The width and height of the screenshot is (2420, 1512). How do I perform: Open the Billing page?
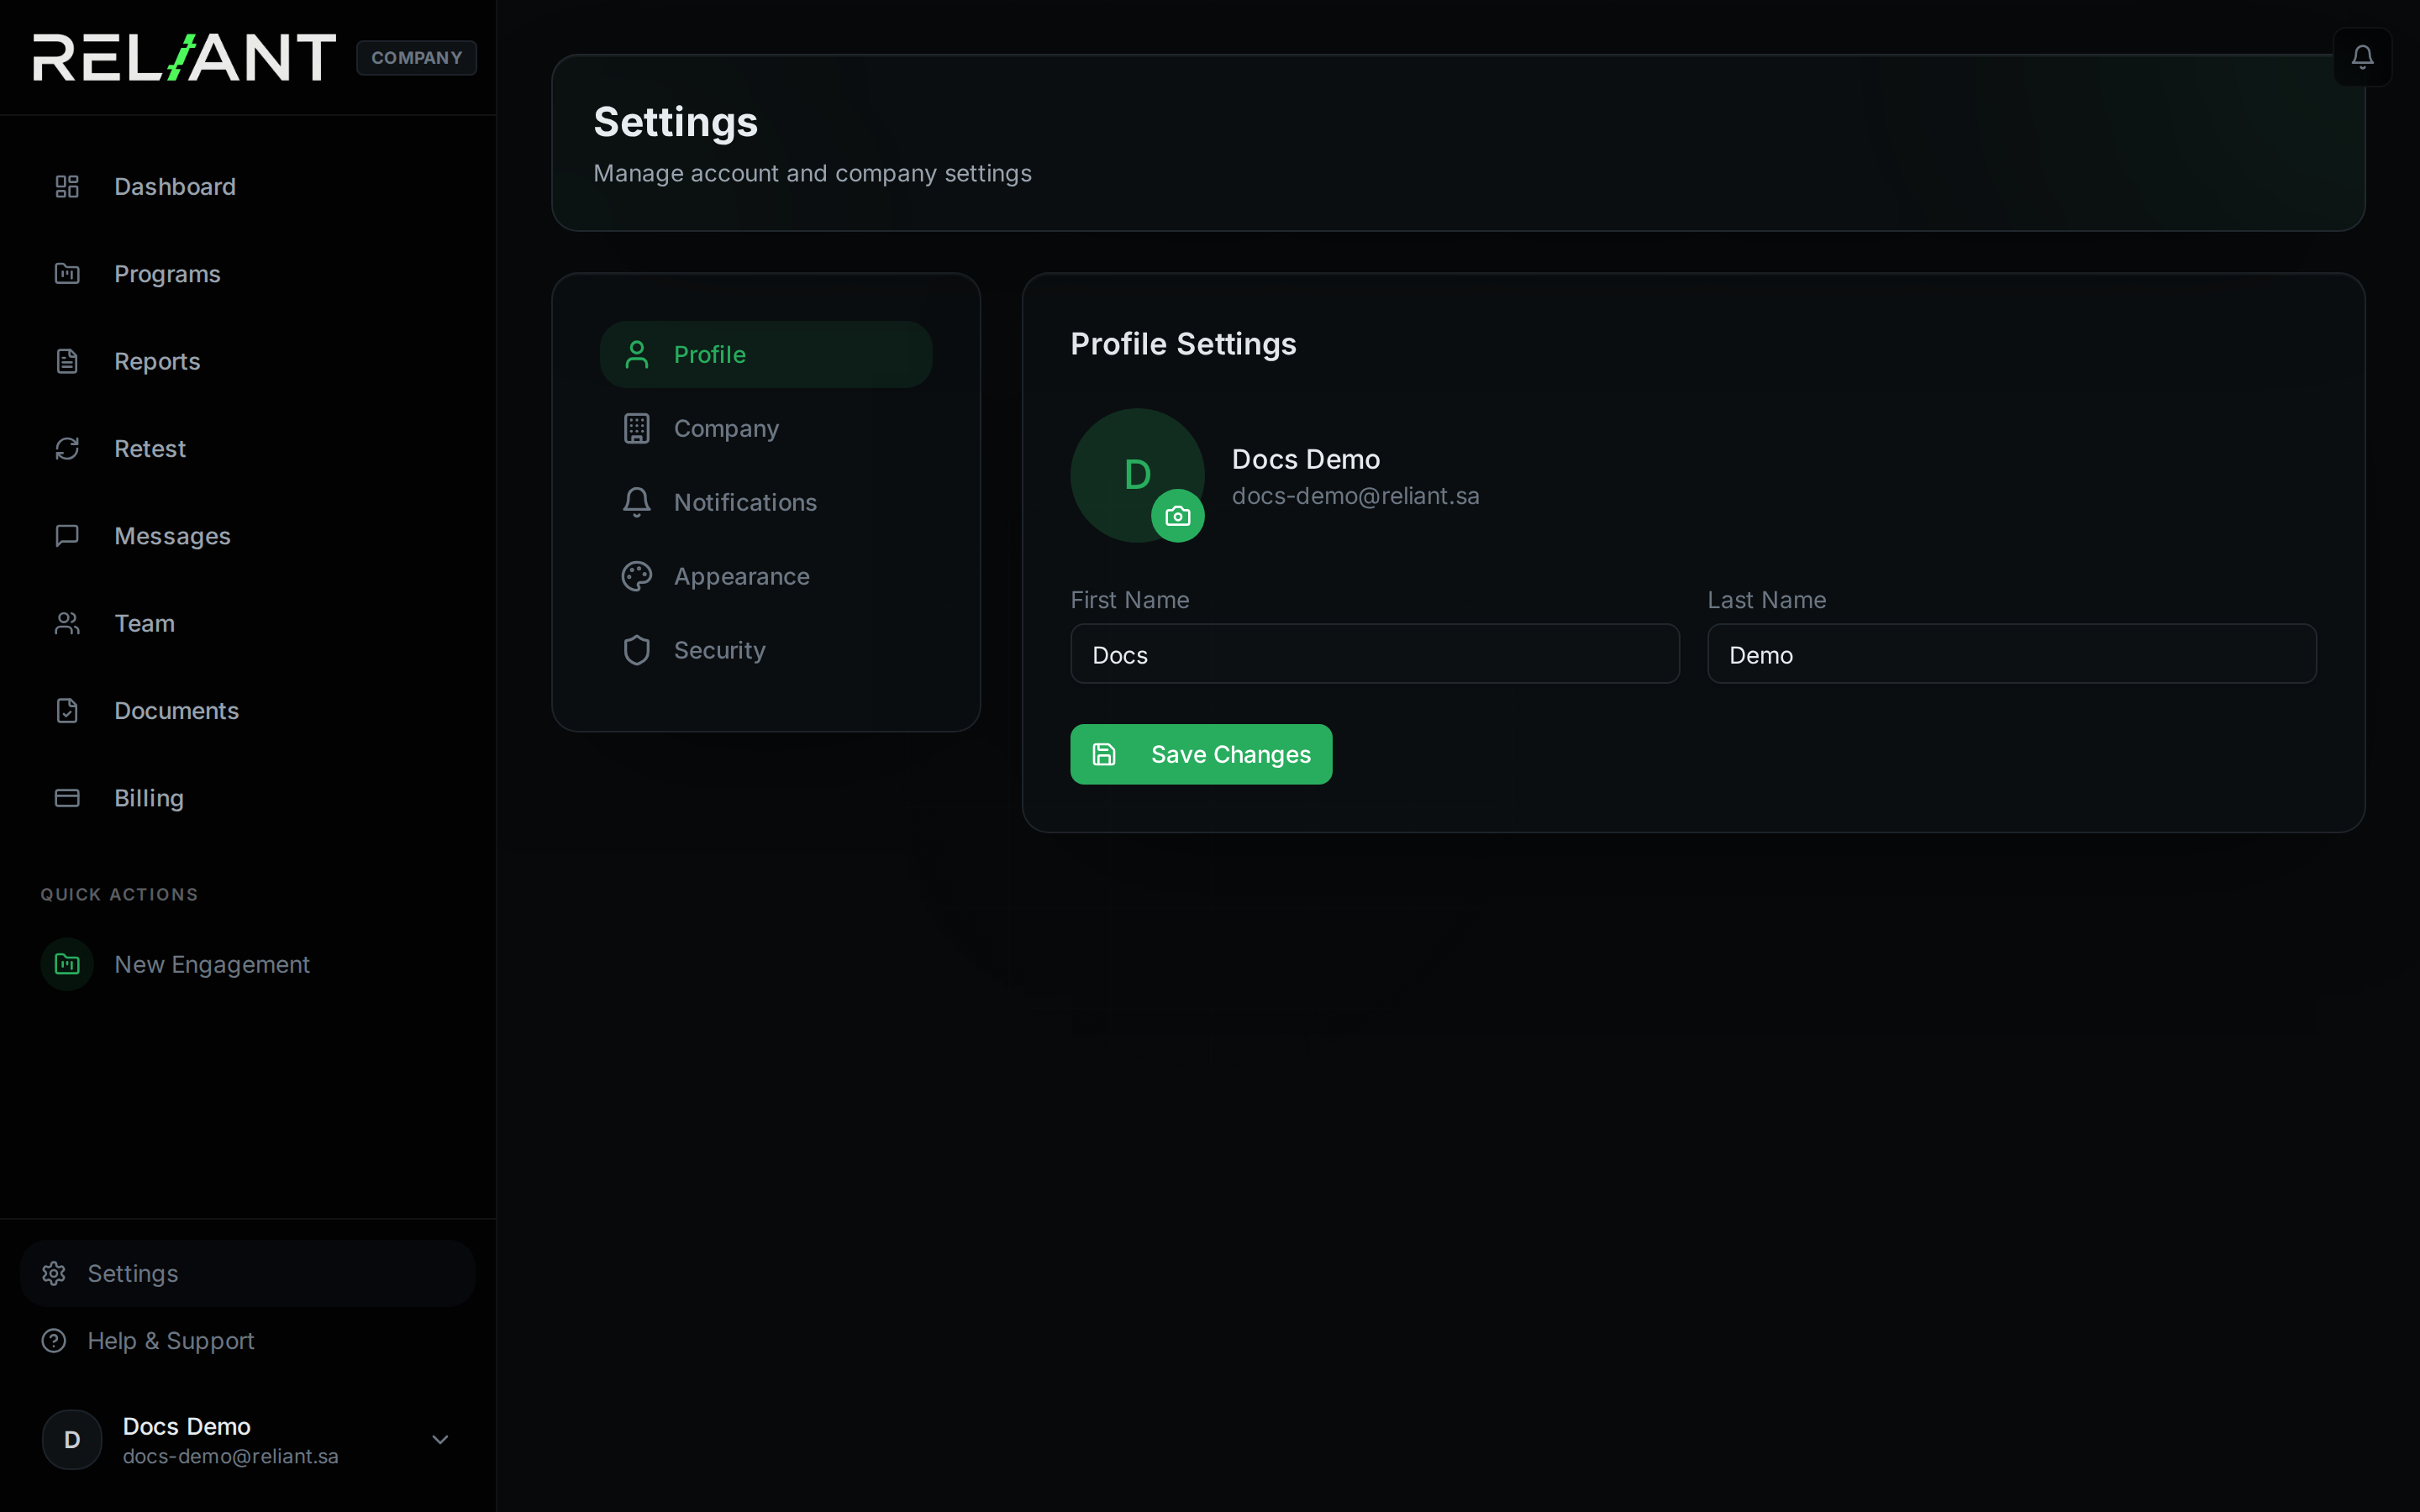click(x=248, y=798)
